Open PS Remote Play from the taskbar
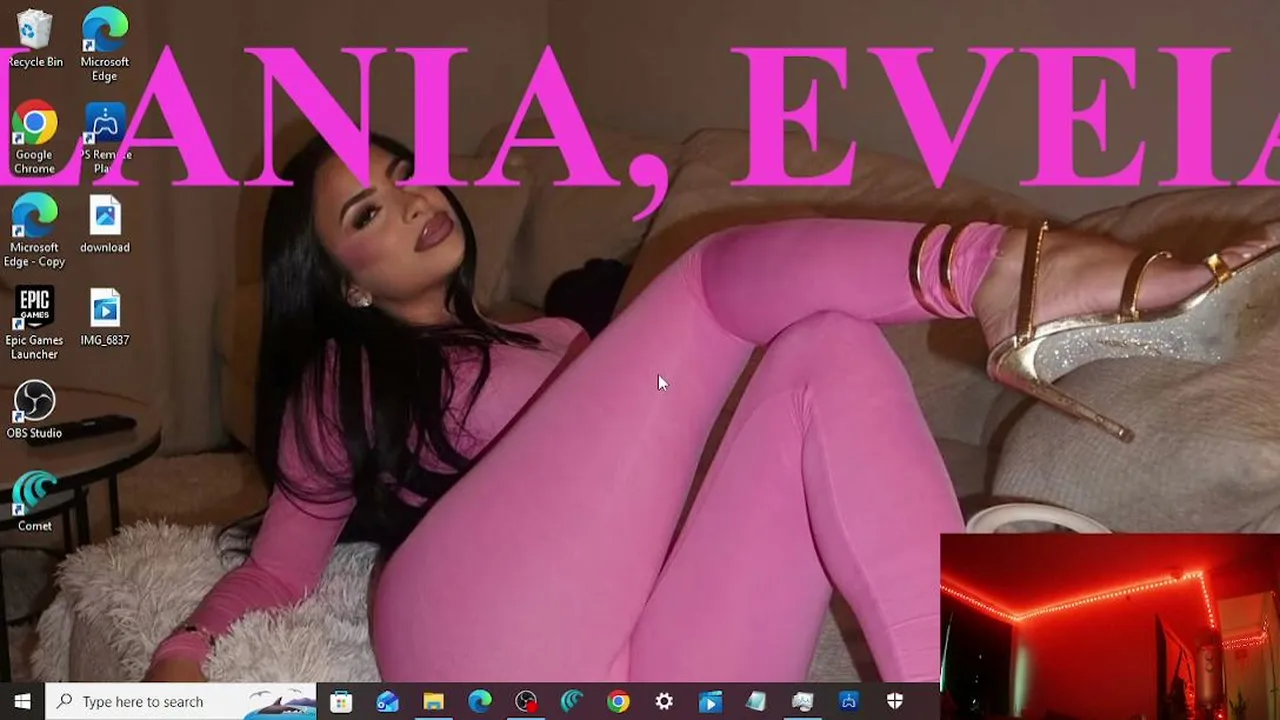Image resolution: width=1280 pixels, height=720 pixels. (x=849, y=702)
